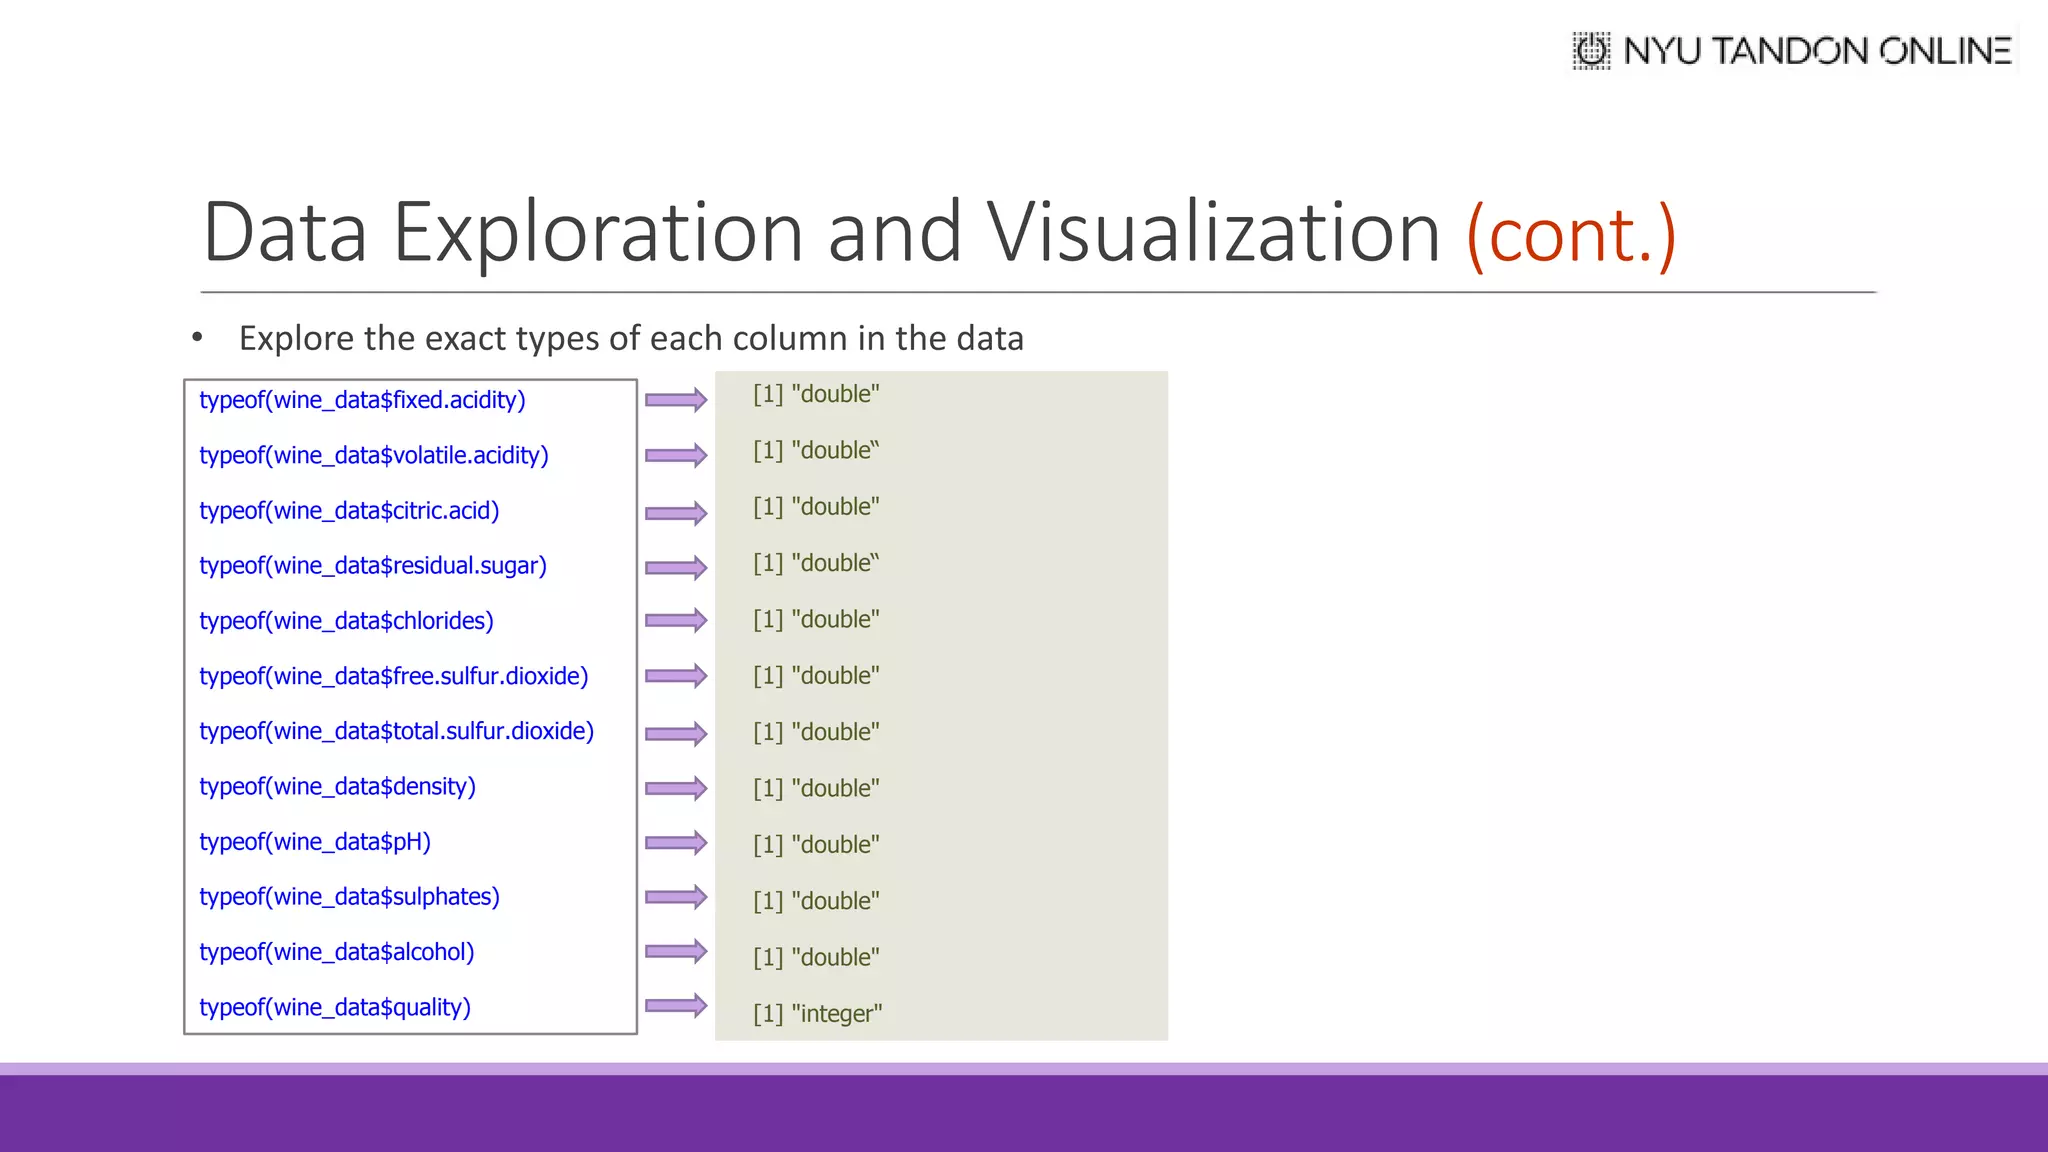Click the "integer" output result
Image resolution: width=2048 pixels, height=1152 pixels.
[x=817, y=1014]
